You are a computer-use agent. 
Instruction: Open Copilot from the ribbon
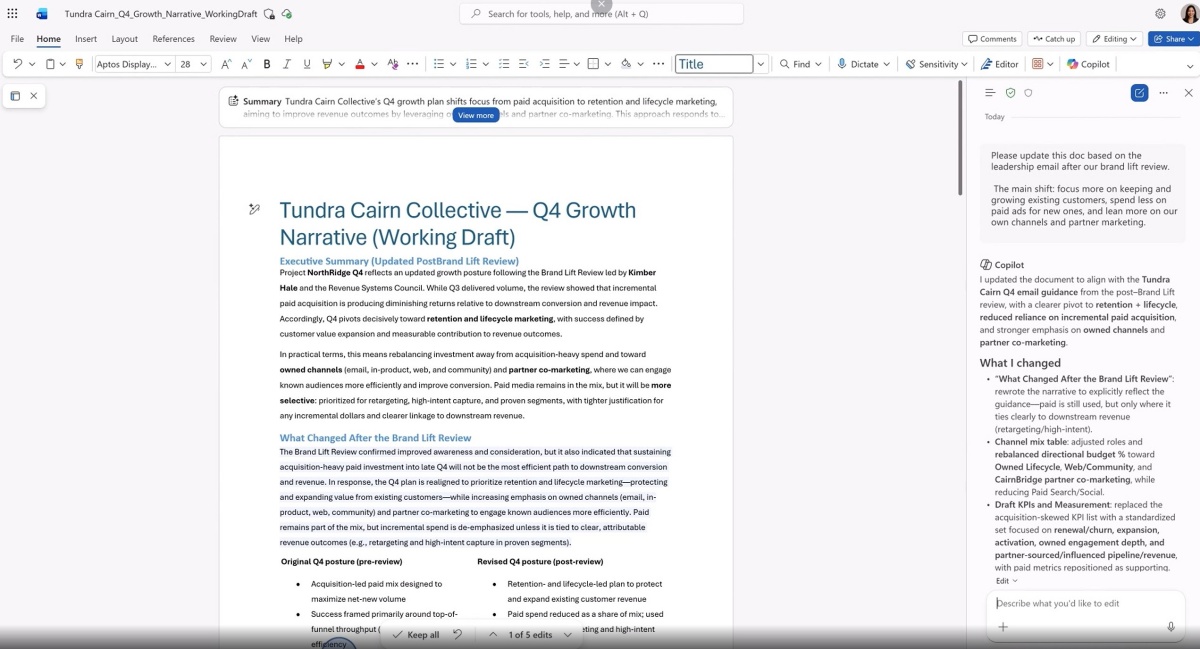click(x=1088, y=64)
